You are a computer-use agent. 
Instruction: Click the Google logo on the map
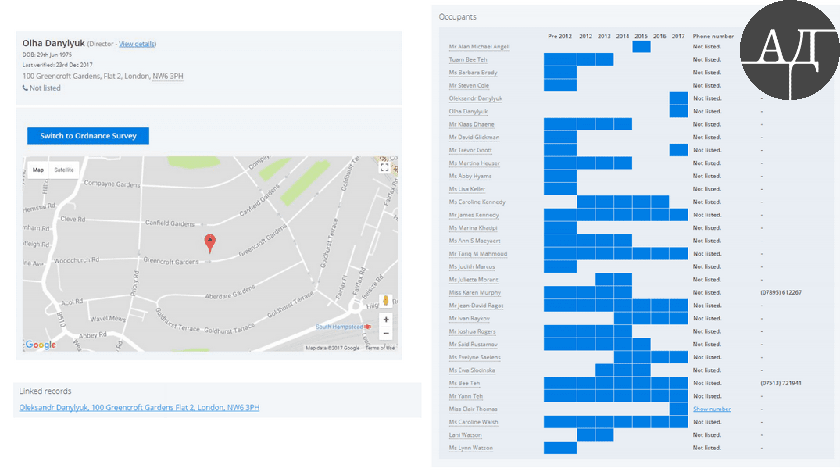coord(40,345)
